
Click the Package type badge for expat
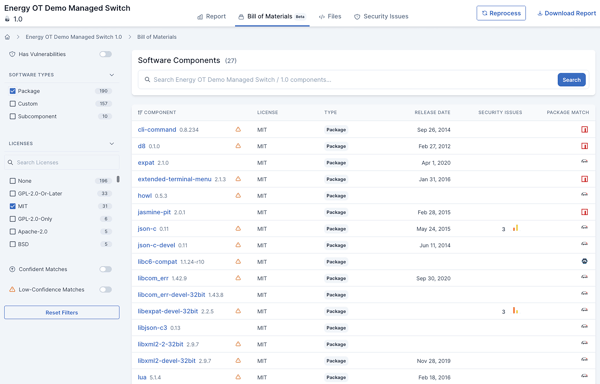pos(336,163)
